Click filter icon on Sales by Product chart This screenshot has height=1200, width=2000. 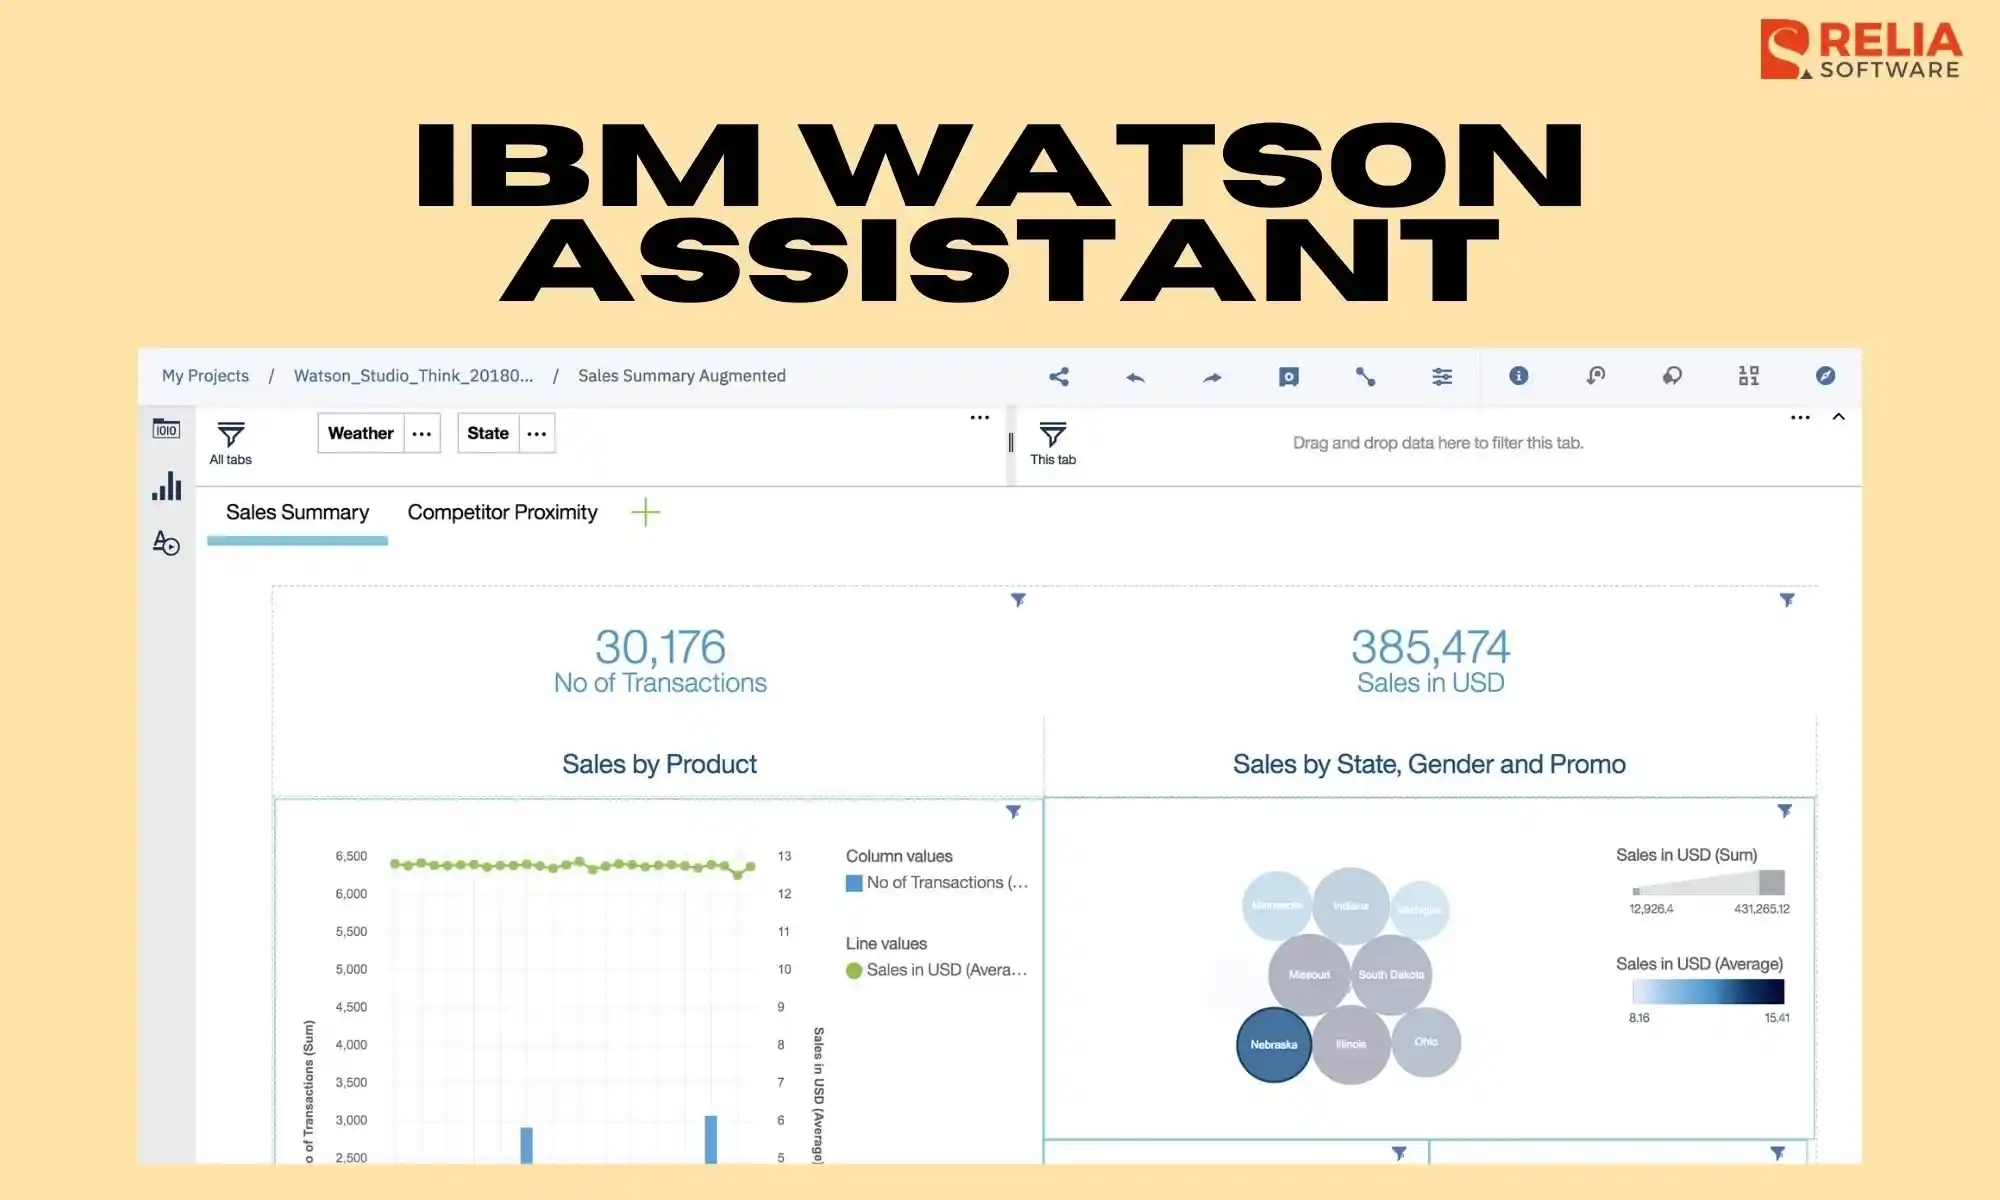tap(1013, 812)
